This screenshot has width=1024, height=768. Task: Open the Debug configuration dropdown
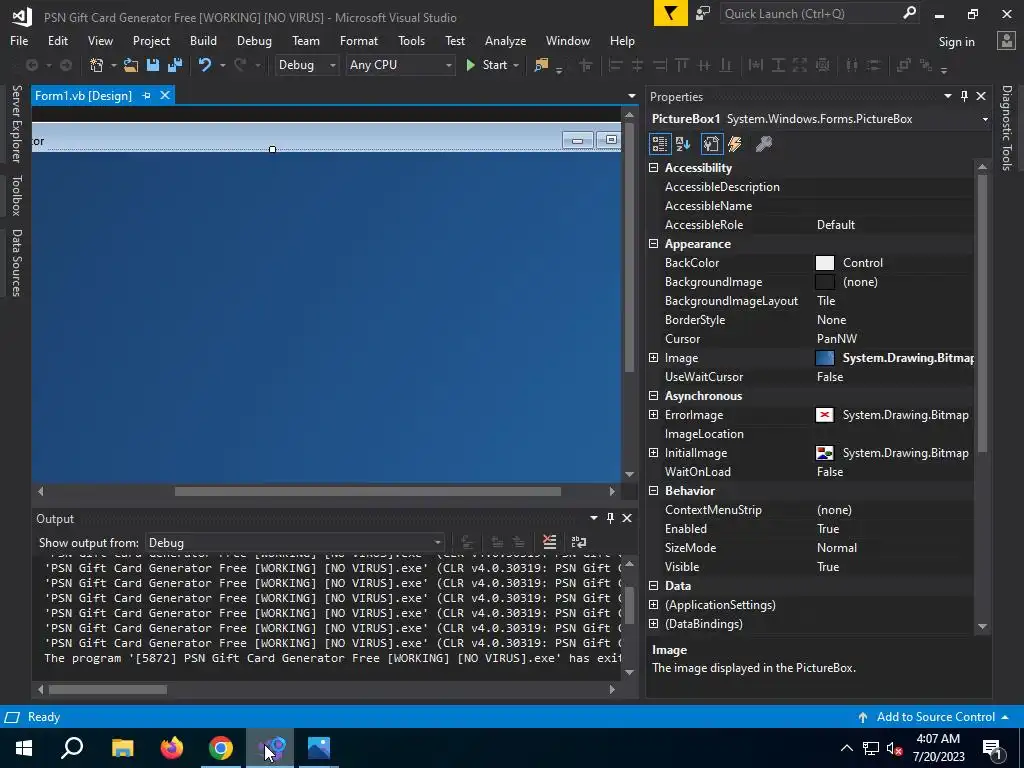click(306, 65)
